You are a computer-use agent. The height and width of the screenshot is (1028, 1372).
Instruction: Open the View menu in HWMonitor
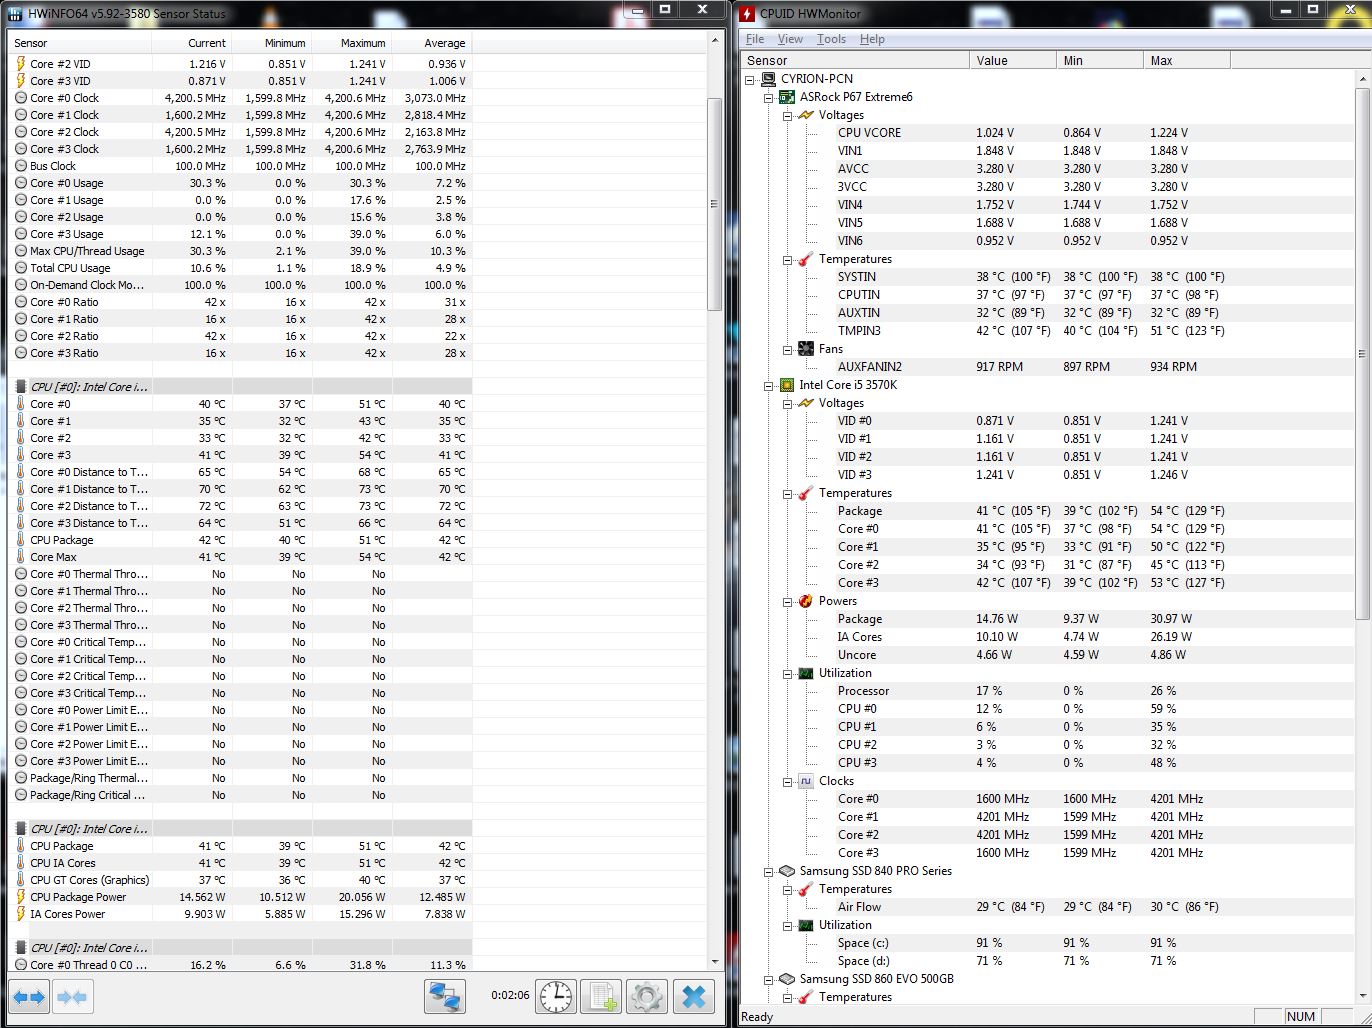pos(790,39)
